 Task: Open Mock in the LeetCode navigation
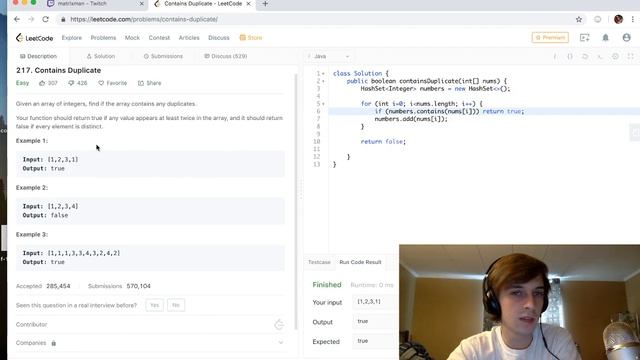click(x=132, y=38)
